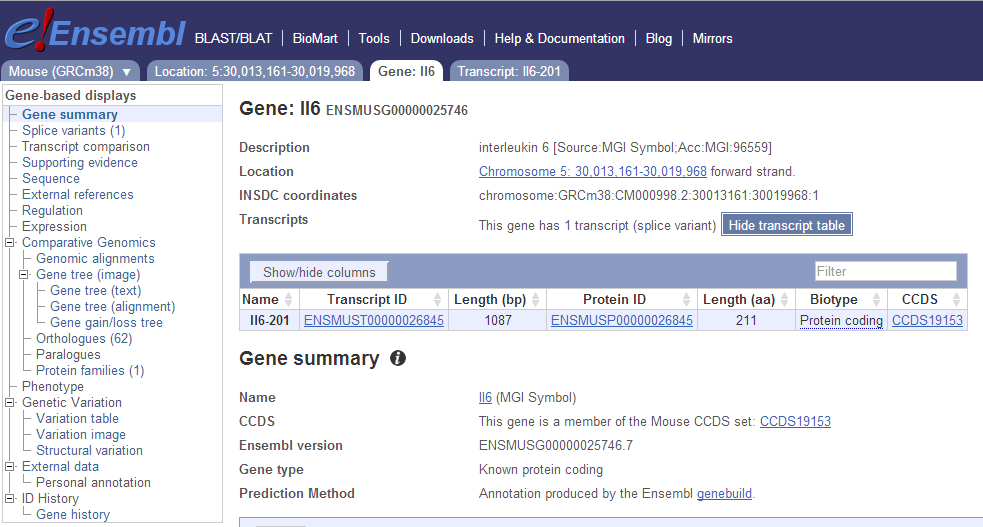Collapse the Genetic Variation tree section
983x527 pixels.
[11, 403]
